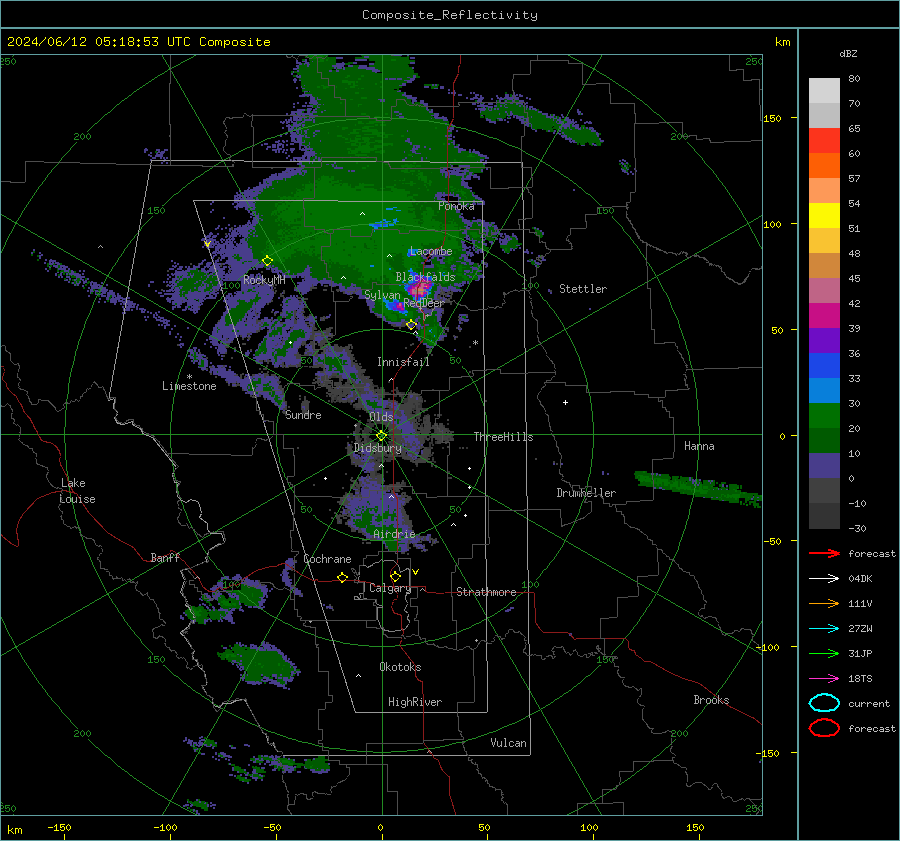Select the dark blue 36 dBZ swatch
The height and width of the screenshot is (841, 900).
[824, 365]
